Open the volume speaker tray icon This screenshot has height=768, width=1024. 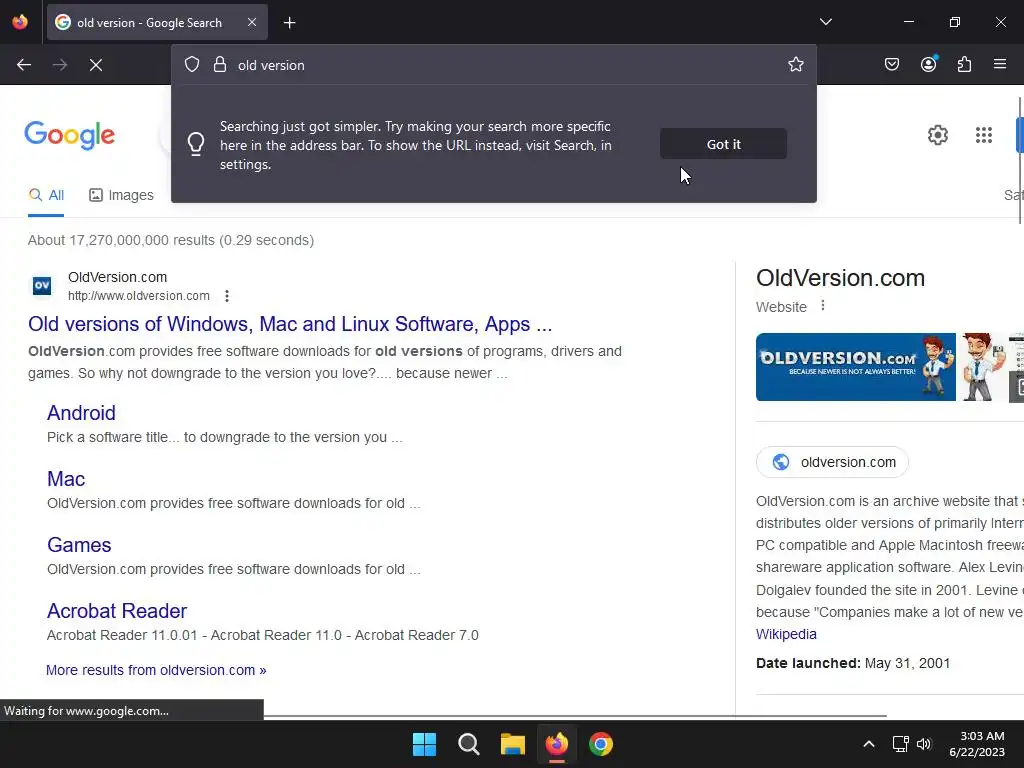point(923,744)
